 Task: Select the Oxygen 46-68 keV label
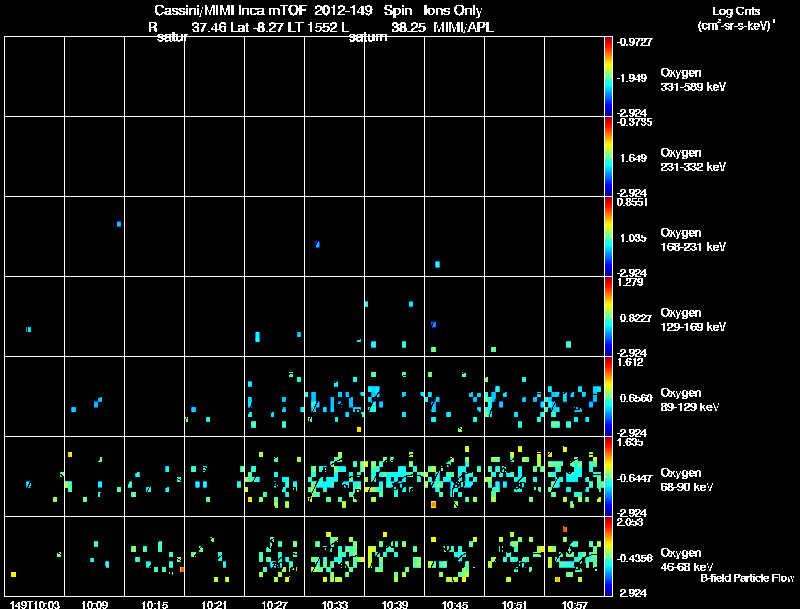pyautogui.click(x=687, y=560)
